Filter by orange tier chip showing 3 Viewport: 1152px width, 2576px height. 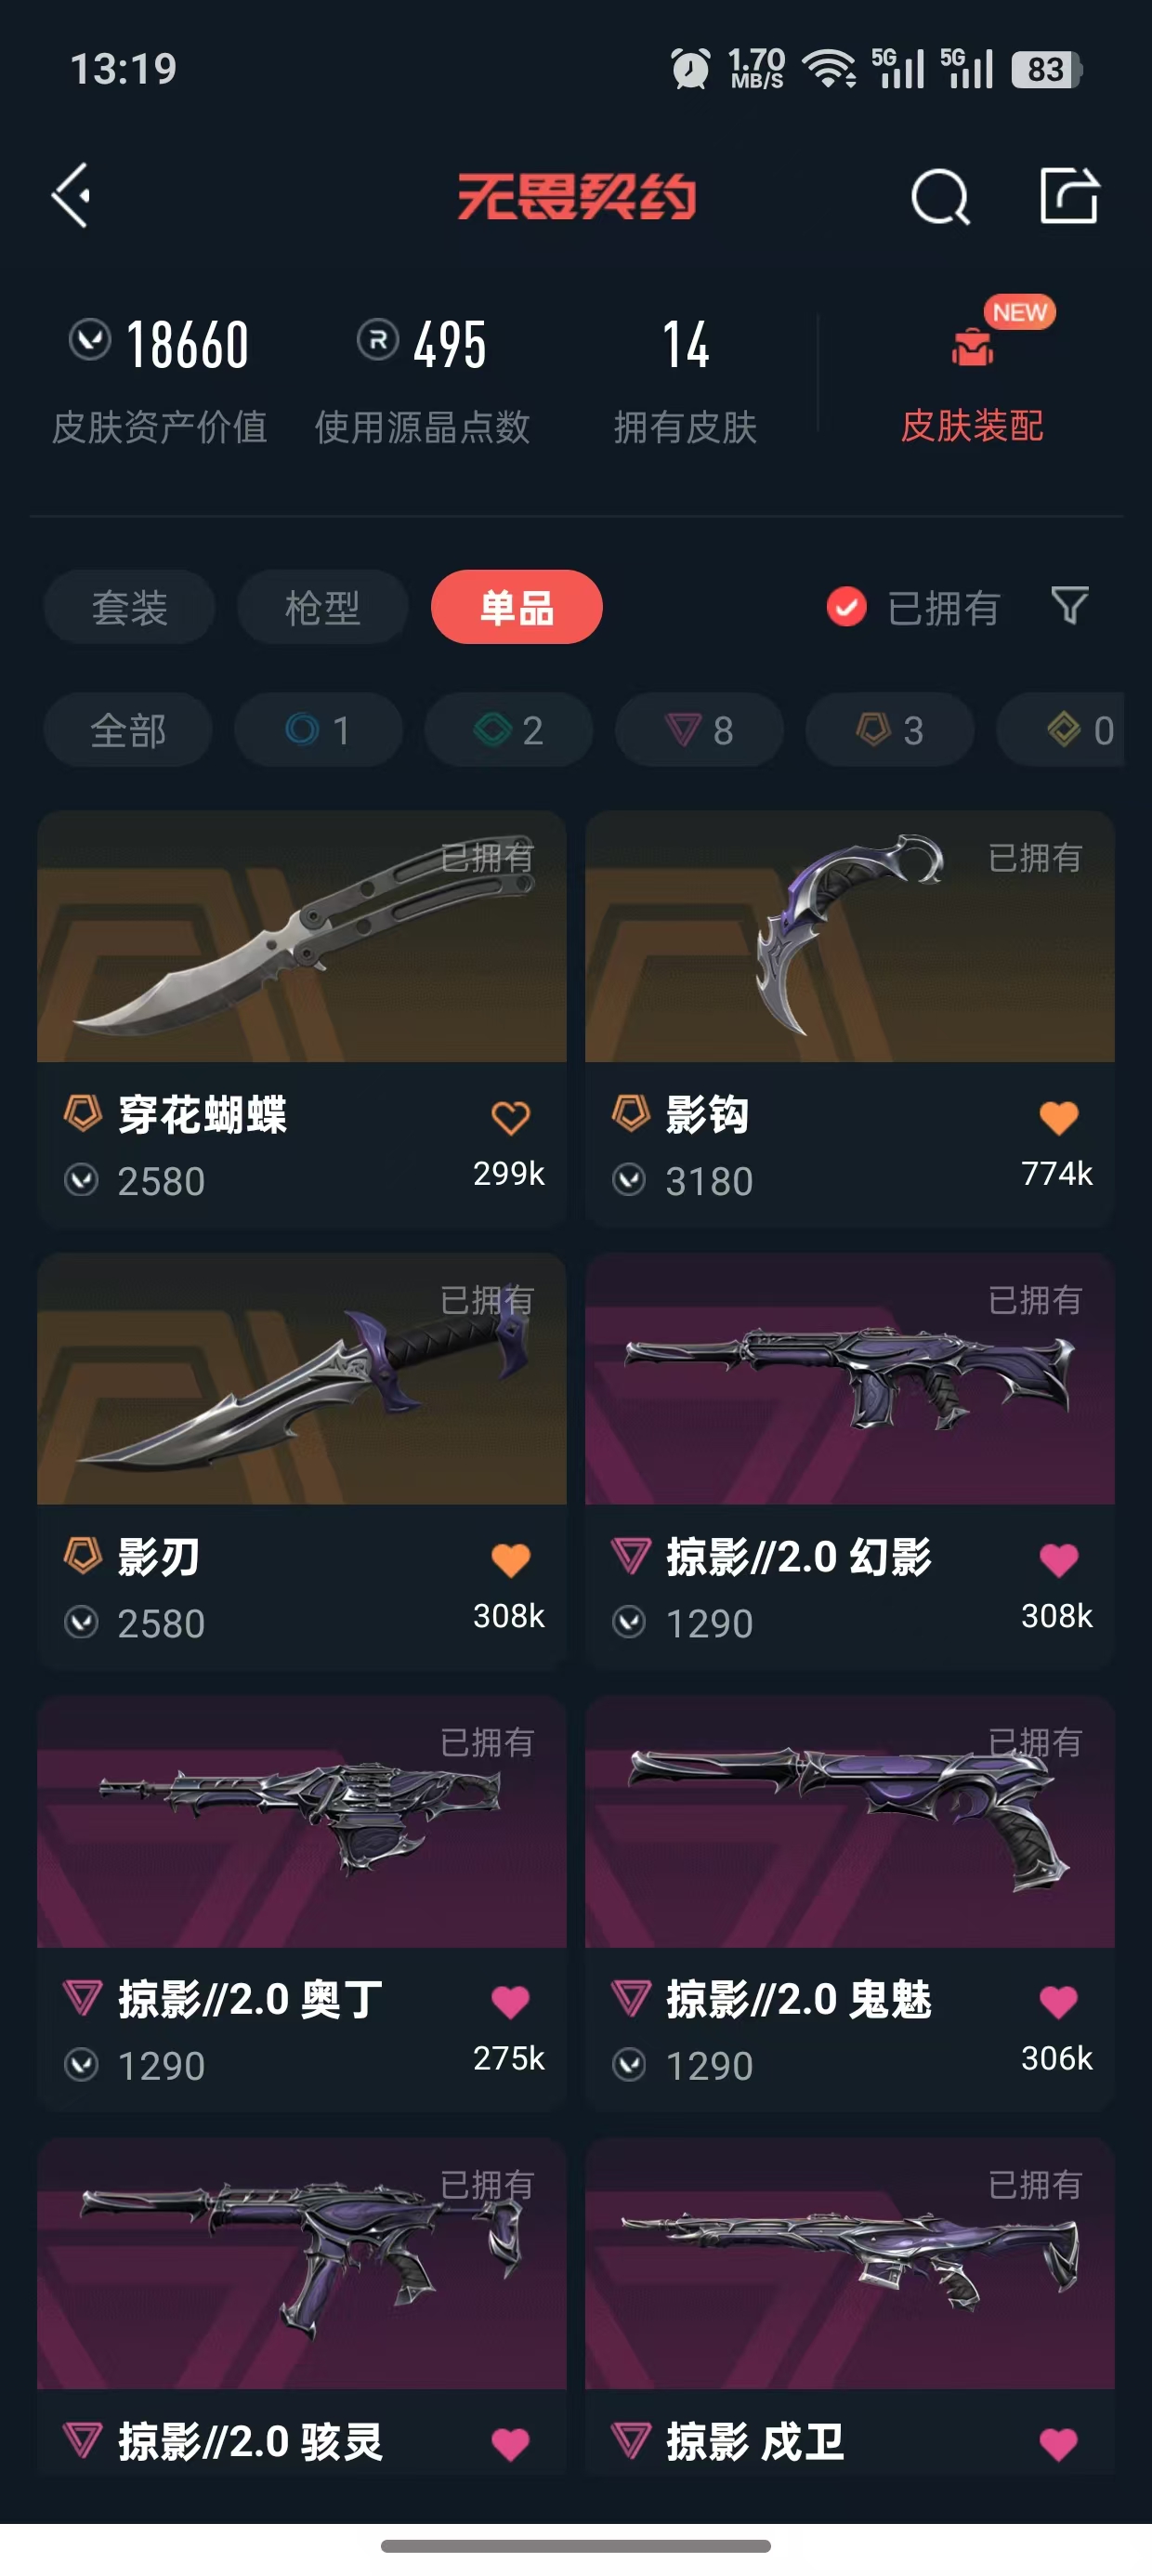coord(889,730)
